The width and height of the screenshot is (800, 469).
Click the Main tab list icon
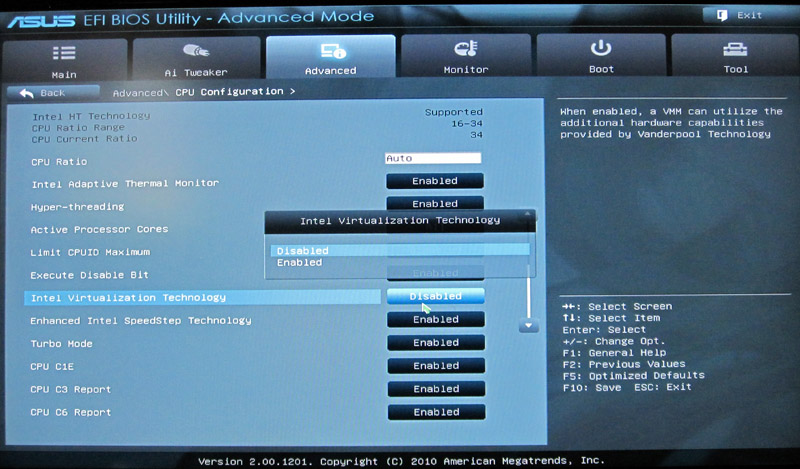point(64,53)
